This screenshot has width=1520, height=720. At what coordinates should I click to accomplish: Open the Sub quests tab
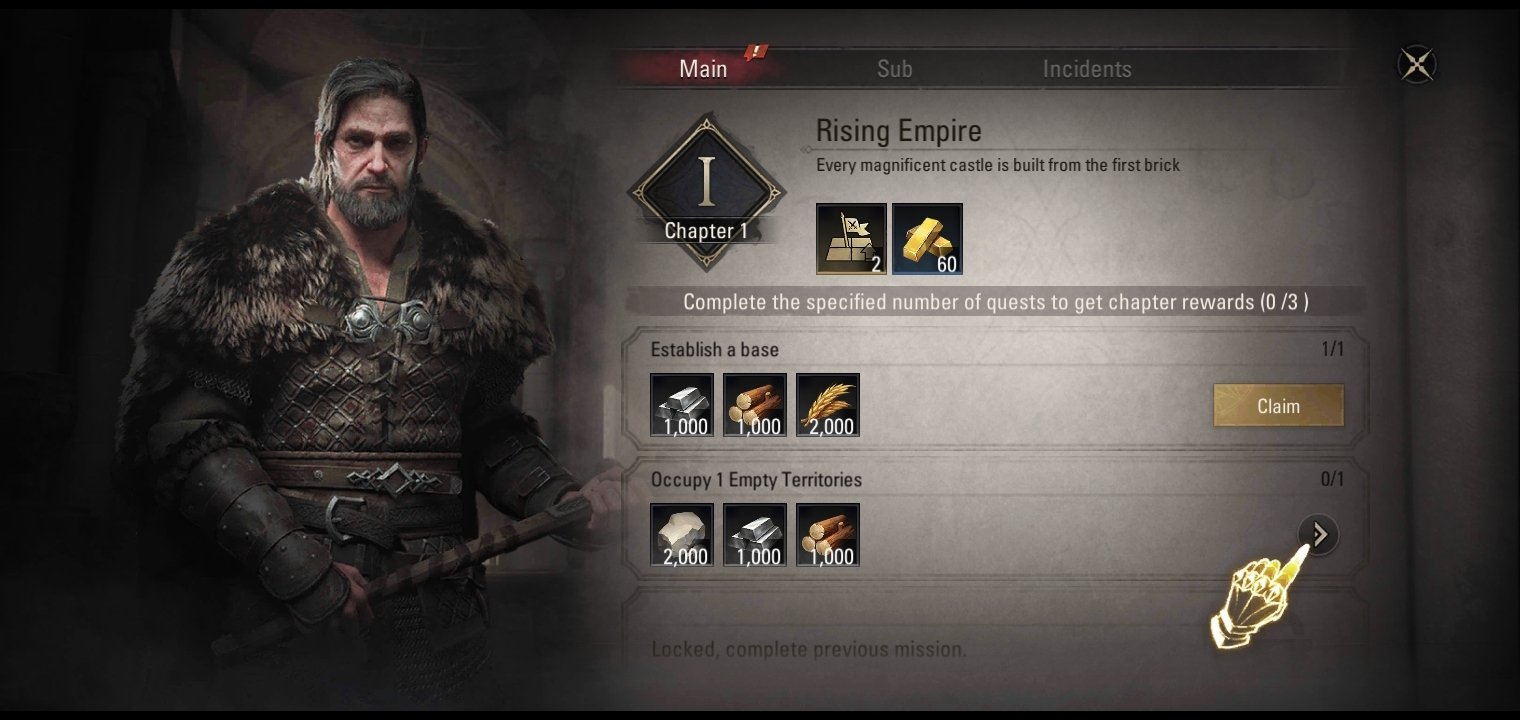894,69
